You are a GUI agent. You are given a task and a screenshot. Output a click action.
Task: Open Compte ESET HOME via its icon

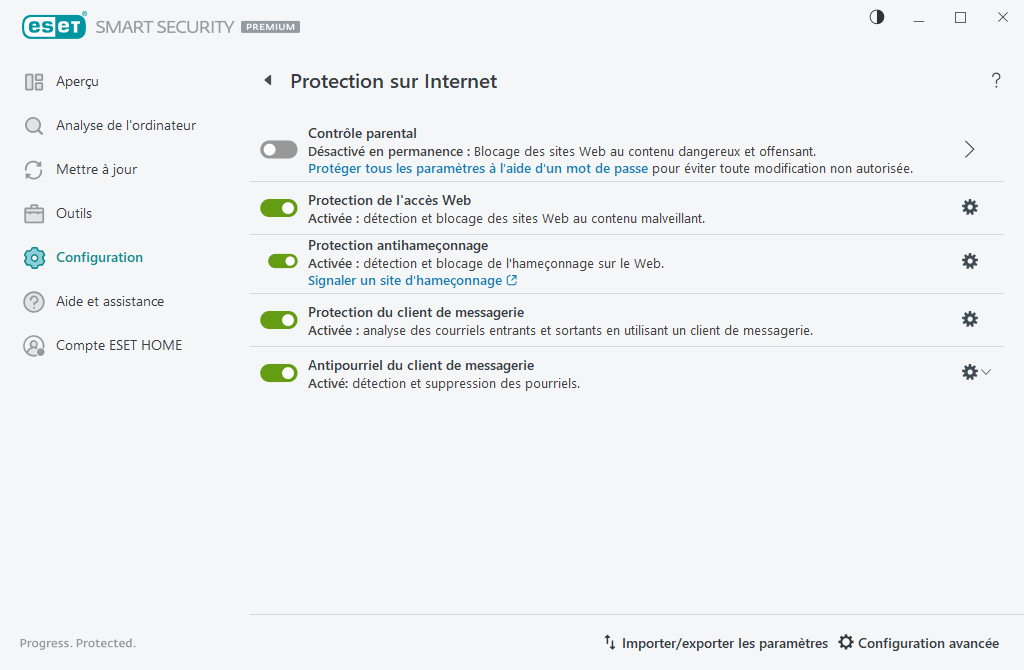point(34,345)
